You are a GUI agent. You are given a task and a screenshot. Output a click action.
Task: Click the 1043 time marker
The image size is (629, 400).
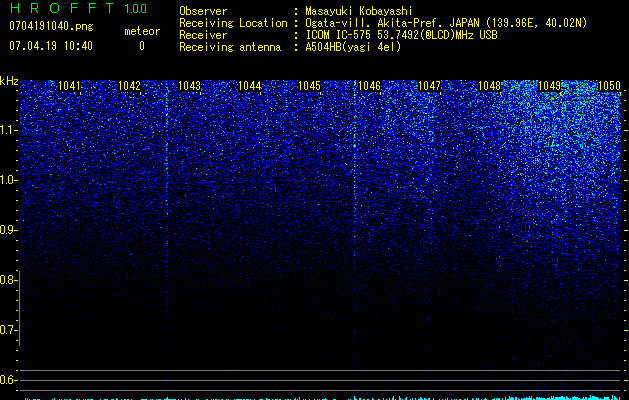point(189,86)
